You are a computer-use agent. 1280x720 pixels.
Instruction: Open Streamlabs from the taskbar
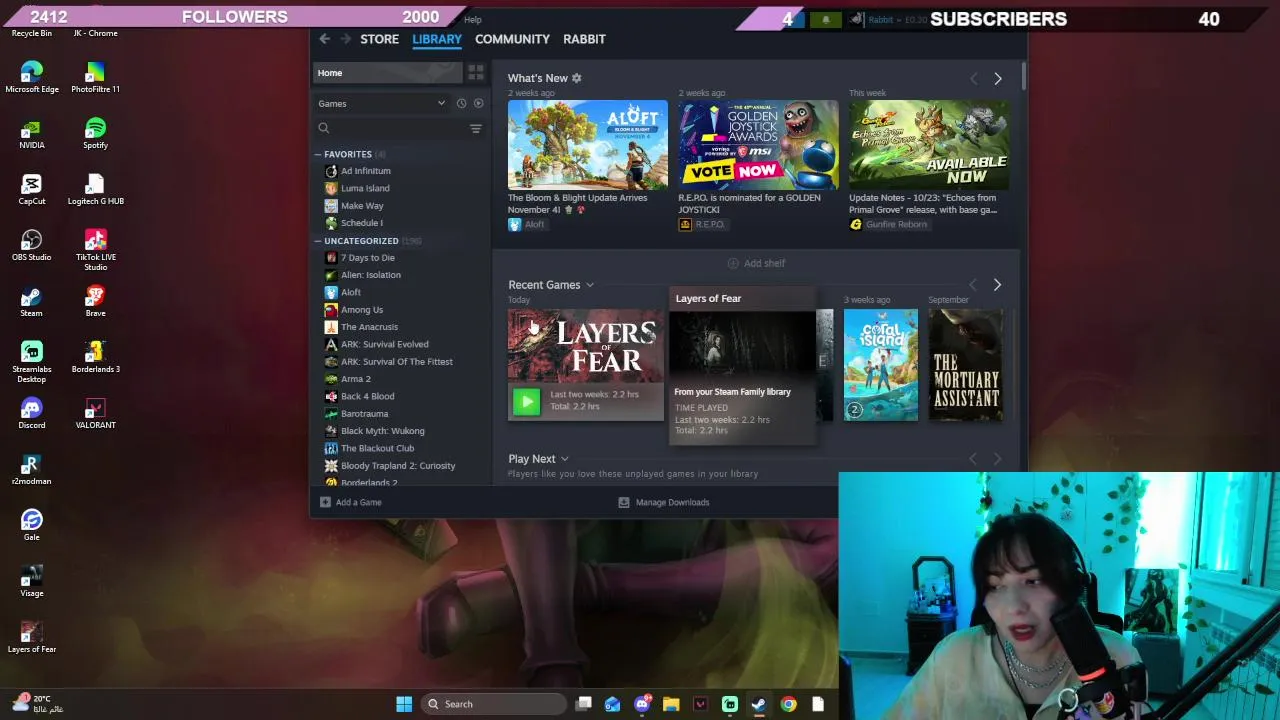730,704
